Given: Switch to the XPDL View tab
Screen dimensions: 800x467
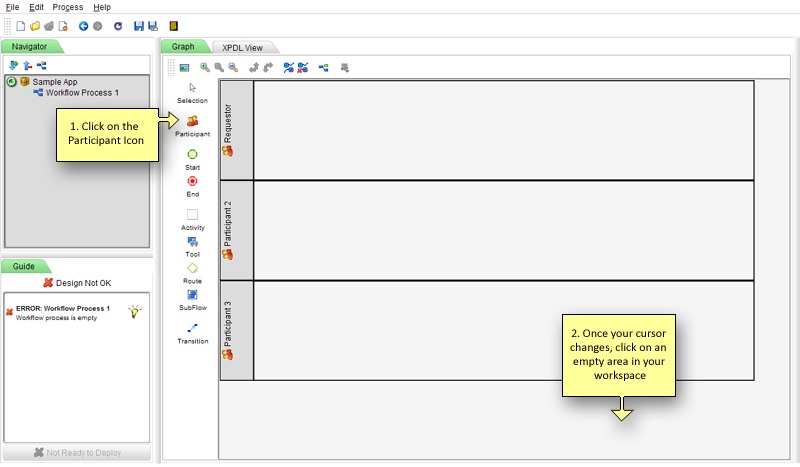Looking at the screenshot, I should tap(243, 46).
